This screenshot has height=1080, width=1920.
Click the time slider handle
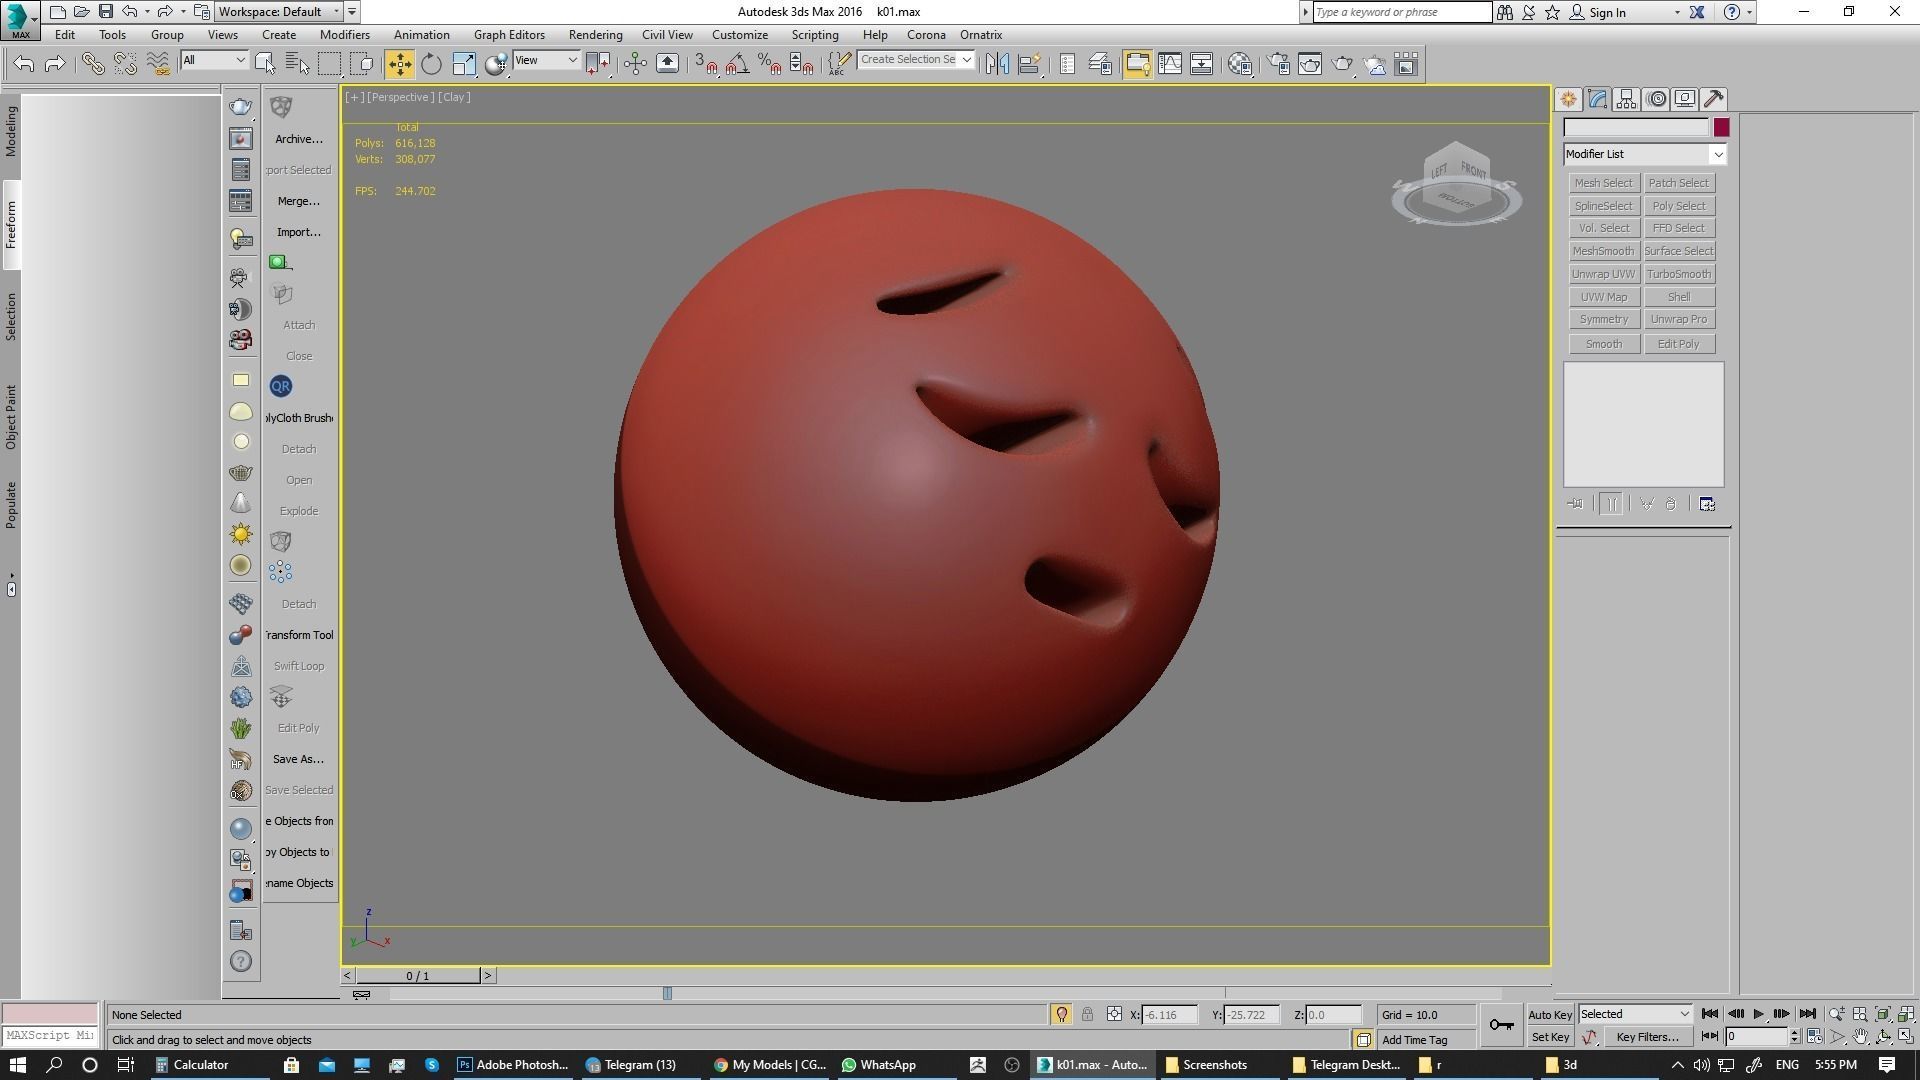coord(418,976)
